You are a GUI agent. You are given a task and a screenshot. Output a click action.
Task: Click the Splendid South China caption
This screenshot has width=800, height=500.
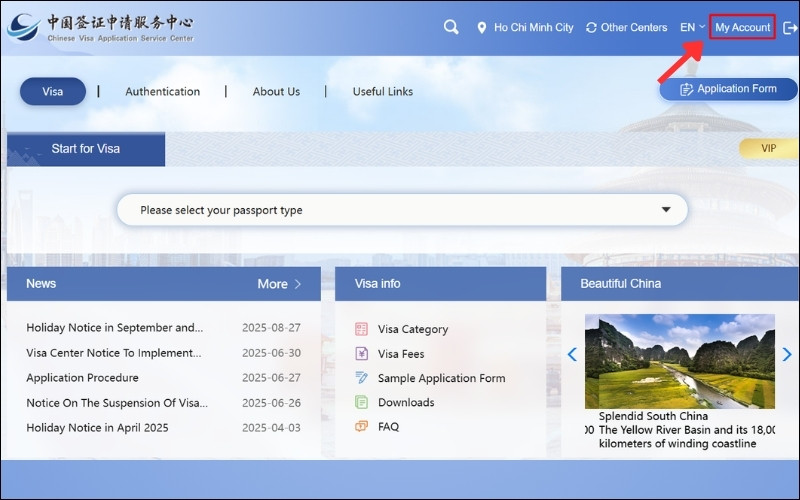coord(653,416)
